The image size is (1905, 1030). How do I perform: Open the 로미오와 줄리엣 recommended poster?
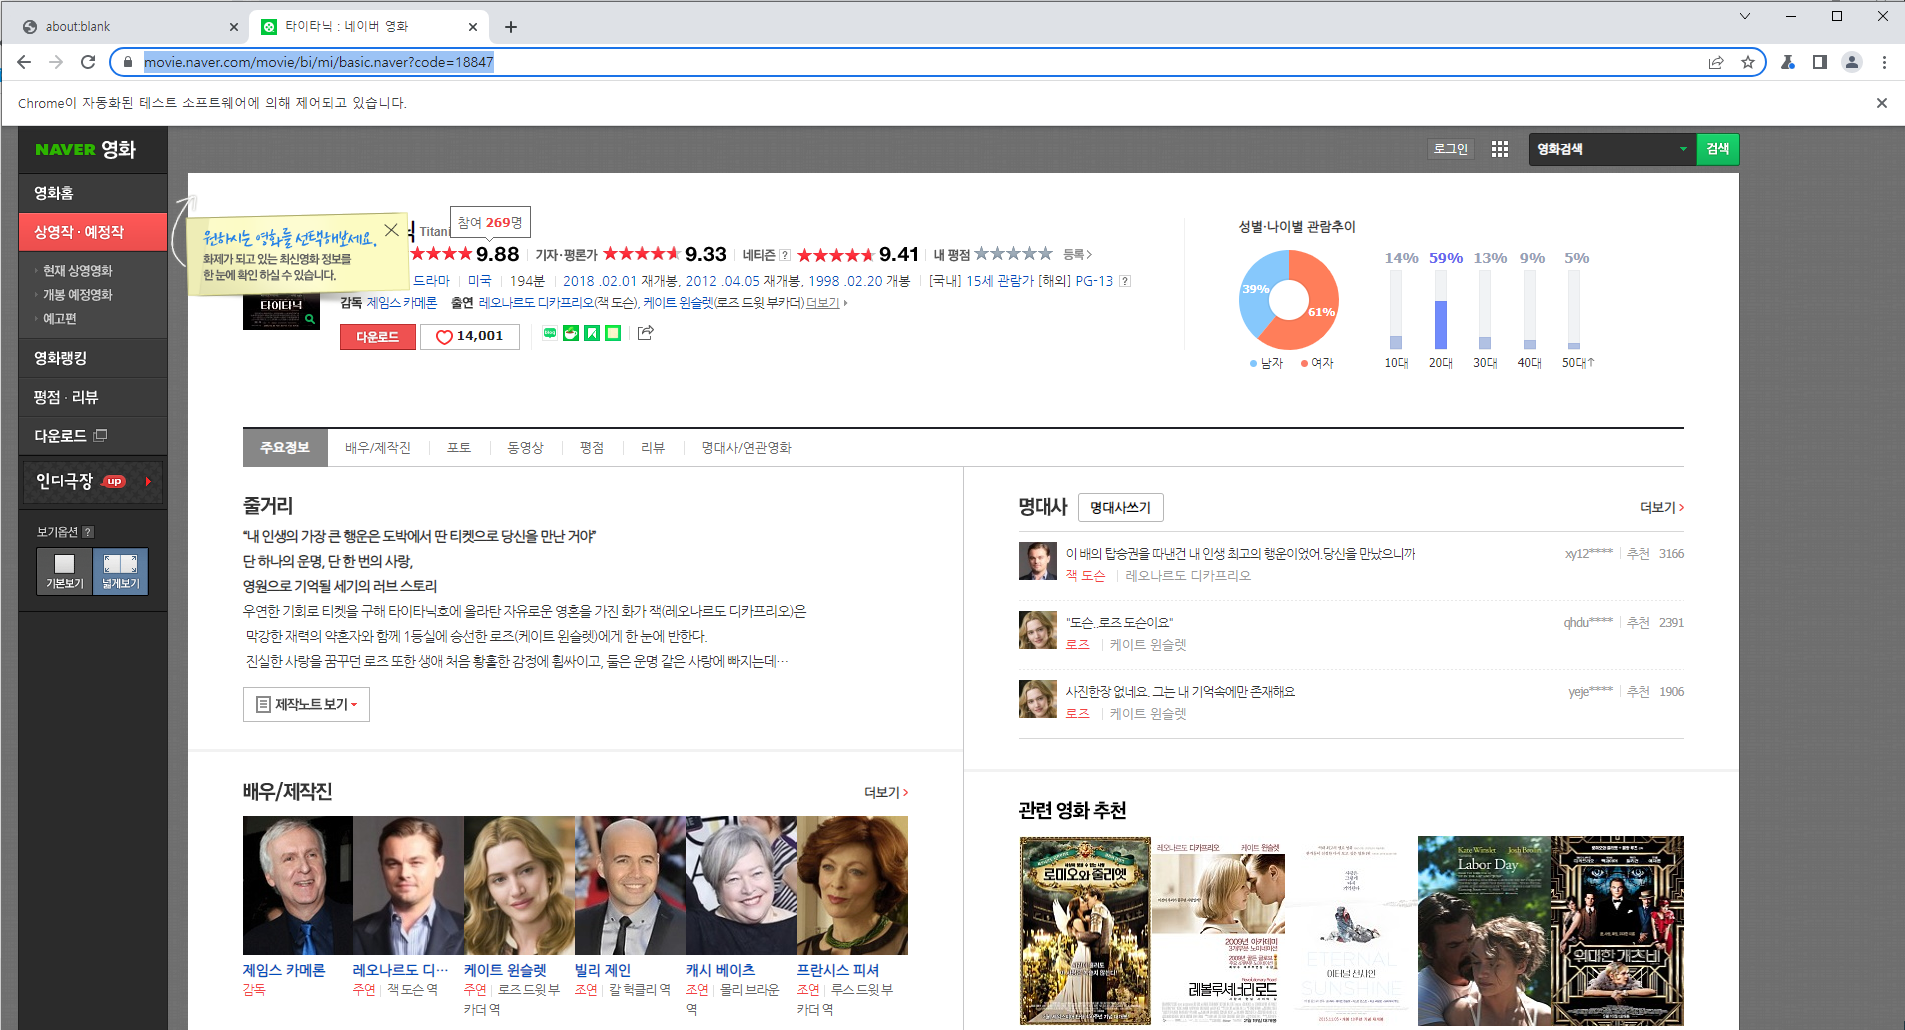click(1085, 931)
